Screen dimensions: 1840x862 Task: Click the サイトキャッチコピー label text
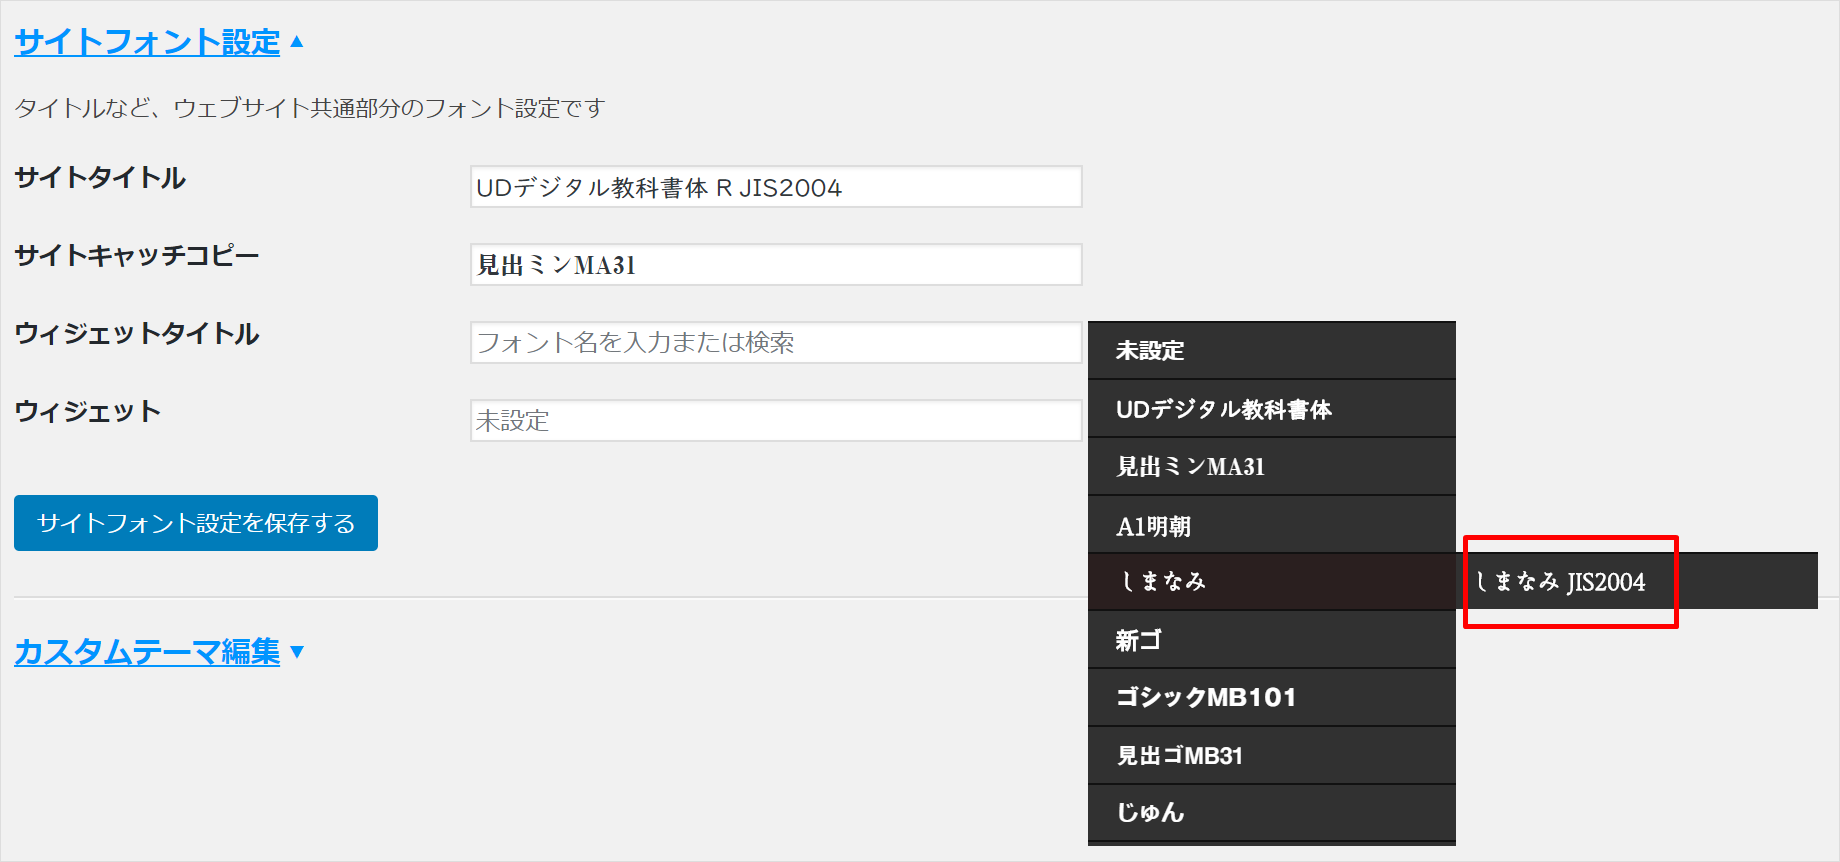[x=137, y=256]
